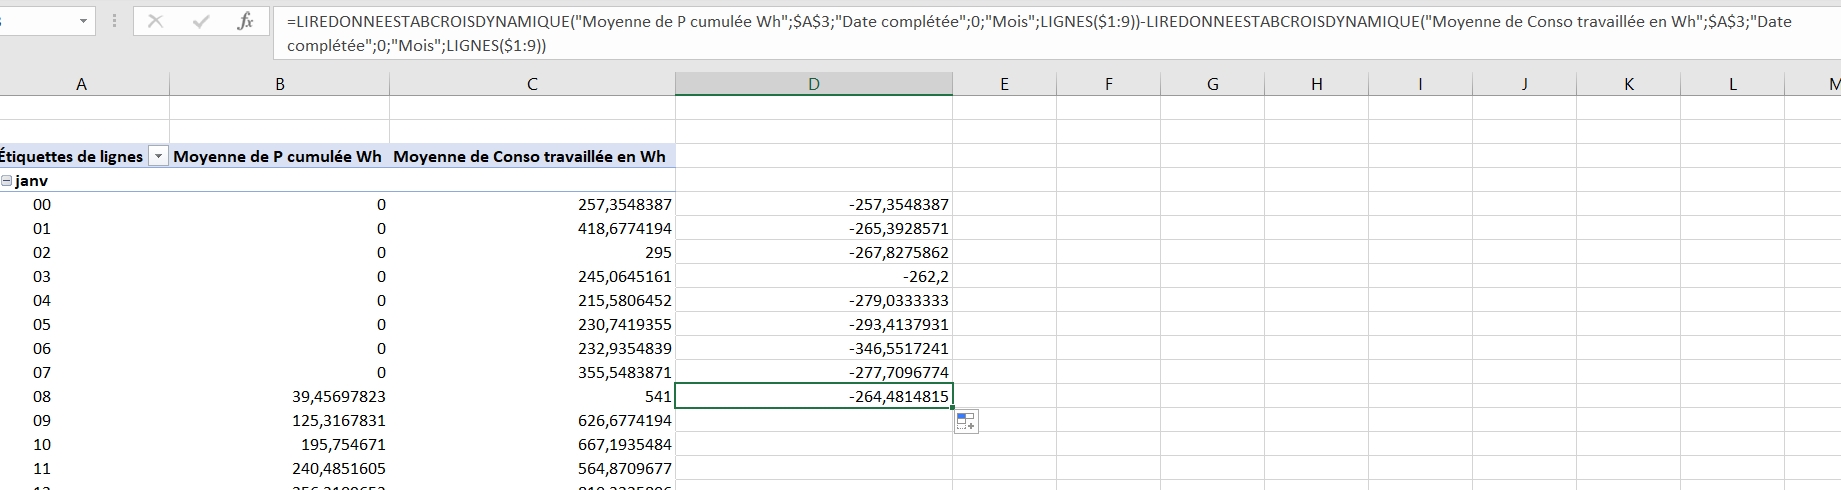Click the cell showing 39,45697823
Viewport: 1841px width, 490px height.
pyautogui.click(x=280, y=397)
